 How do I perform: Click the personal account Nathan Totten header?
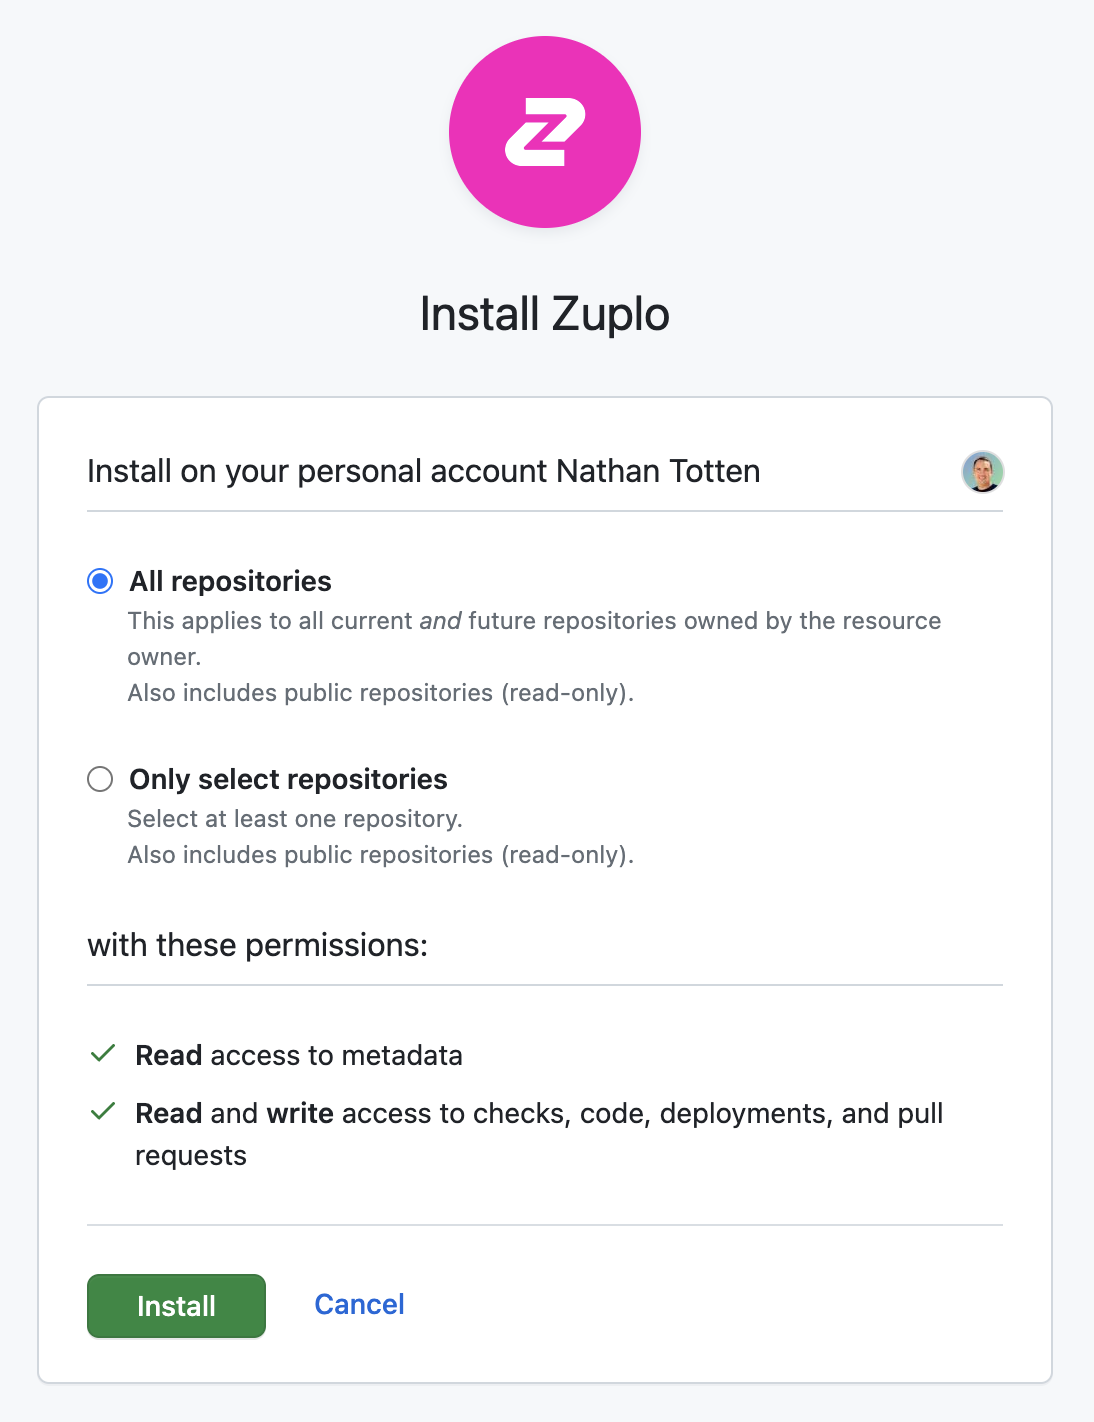coord(424,471)
